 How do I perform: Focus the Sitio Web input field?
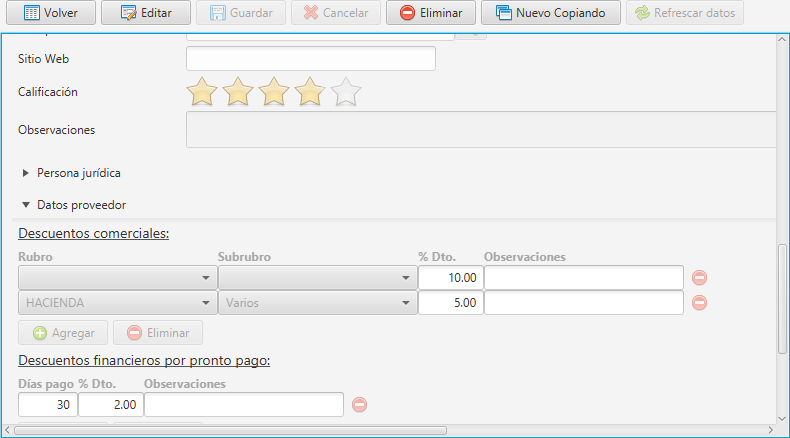coord(311,58)
